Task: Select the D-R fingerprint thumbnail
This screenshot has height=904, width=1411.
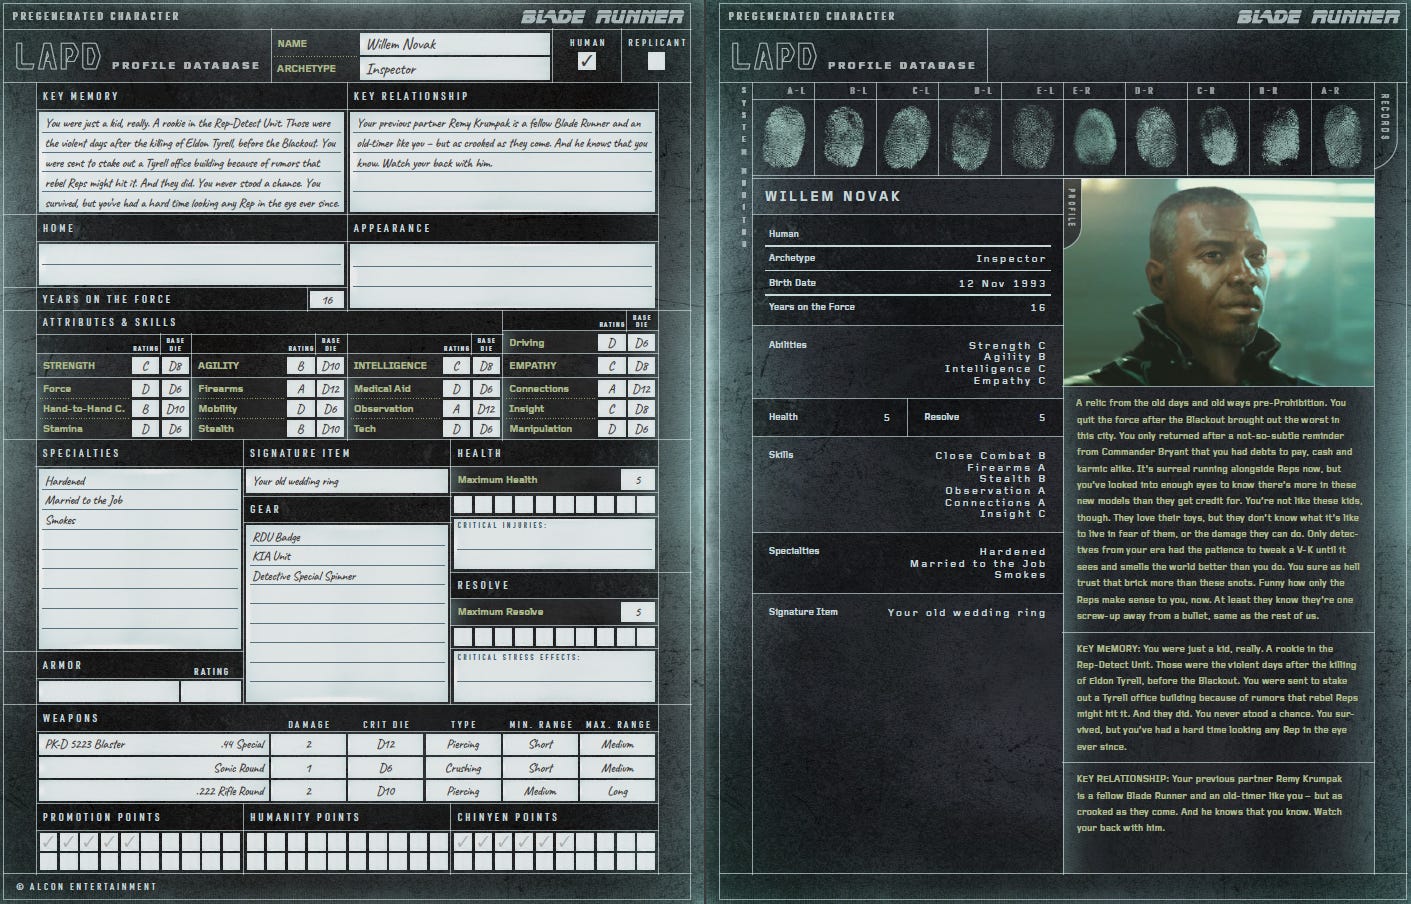Action: [x=1157, y=136]
